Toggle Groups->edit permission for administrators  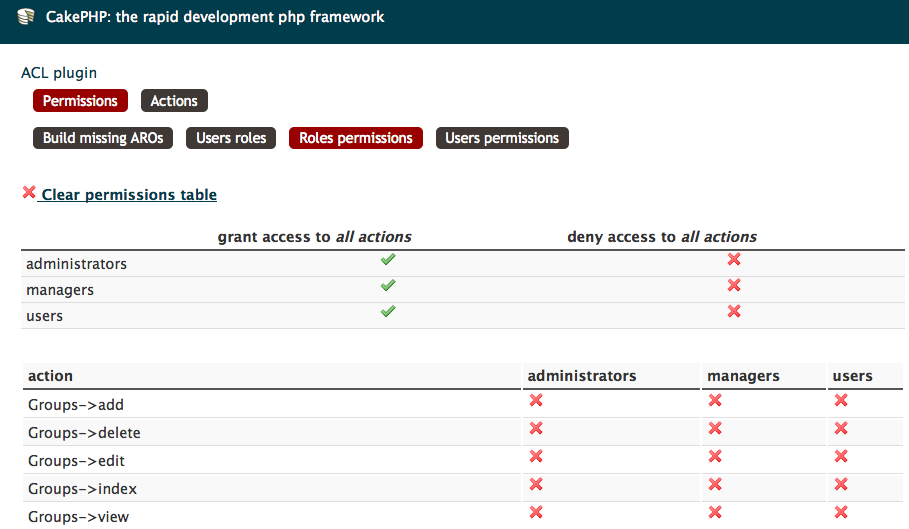[536, 456]
